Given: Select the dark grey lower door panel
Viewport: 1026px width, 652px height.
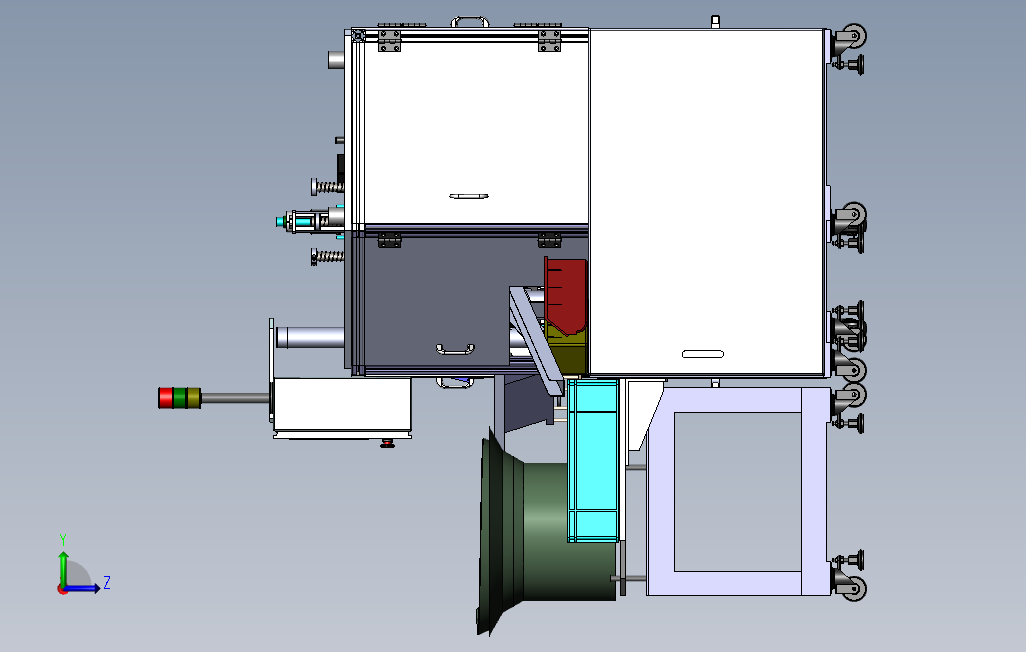Looking at the screenshot, I should coord(438,301).
